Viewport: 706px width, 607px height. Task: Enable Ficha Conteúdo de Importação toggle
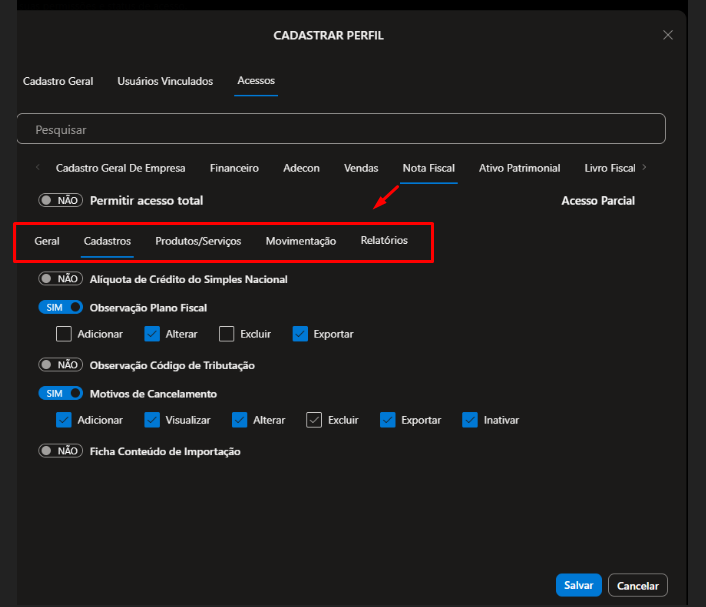[x=60, y=451]
